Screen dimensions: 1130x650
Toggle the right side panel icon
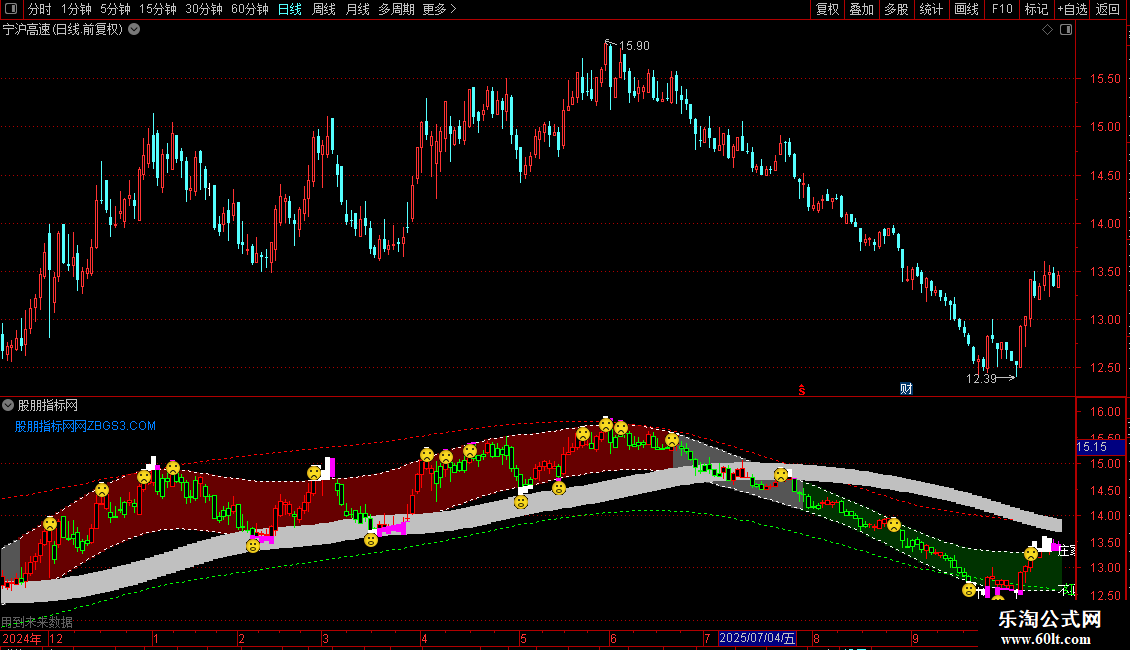pos(1066,30)
